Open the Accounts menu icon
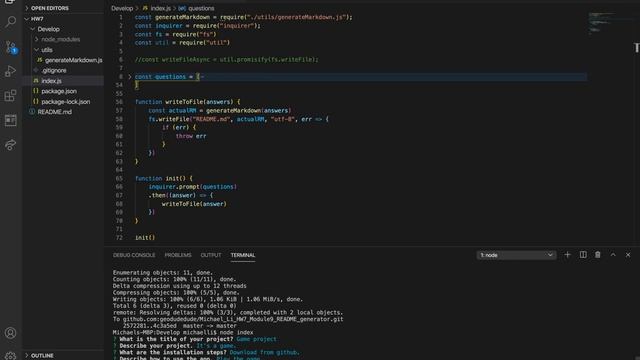 pos(11,333)
